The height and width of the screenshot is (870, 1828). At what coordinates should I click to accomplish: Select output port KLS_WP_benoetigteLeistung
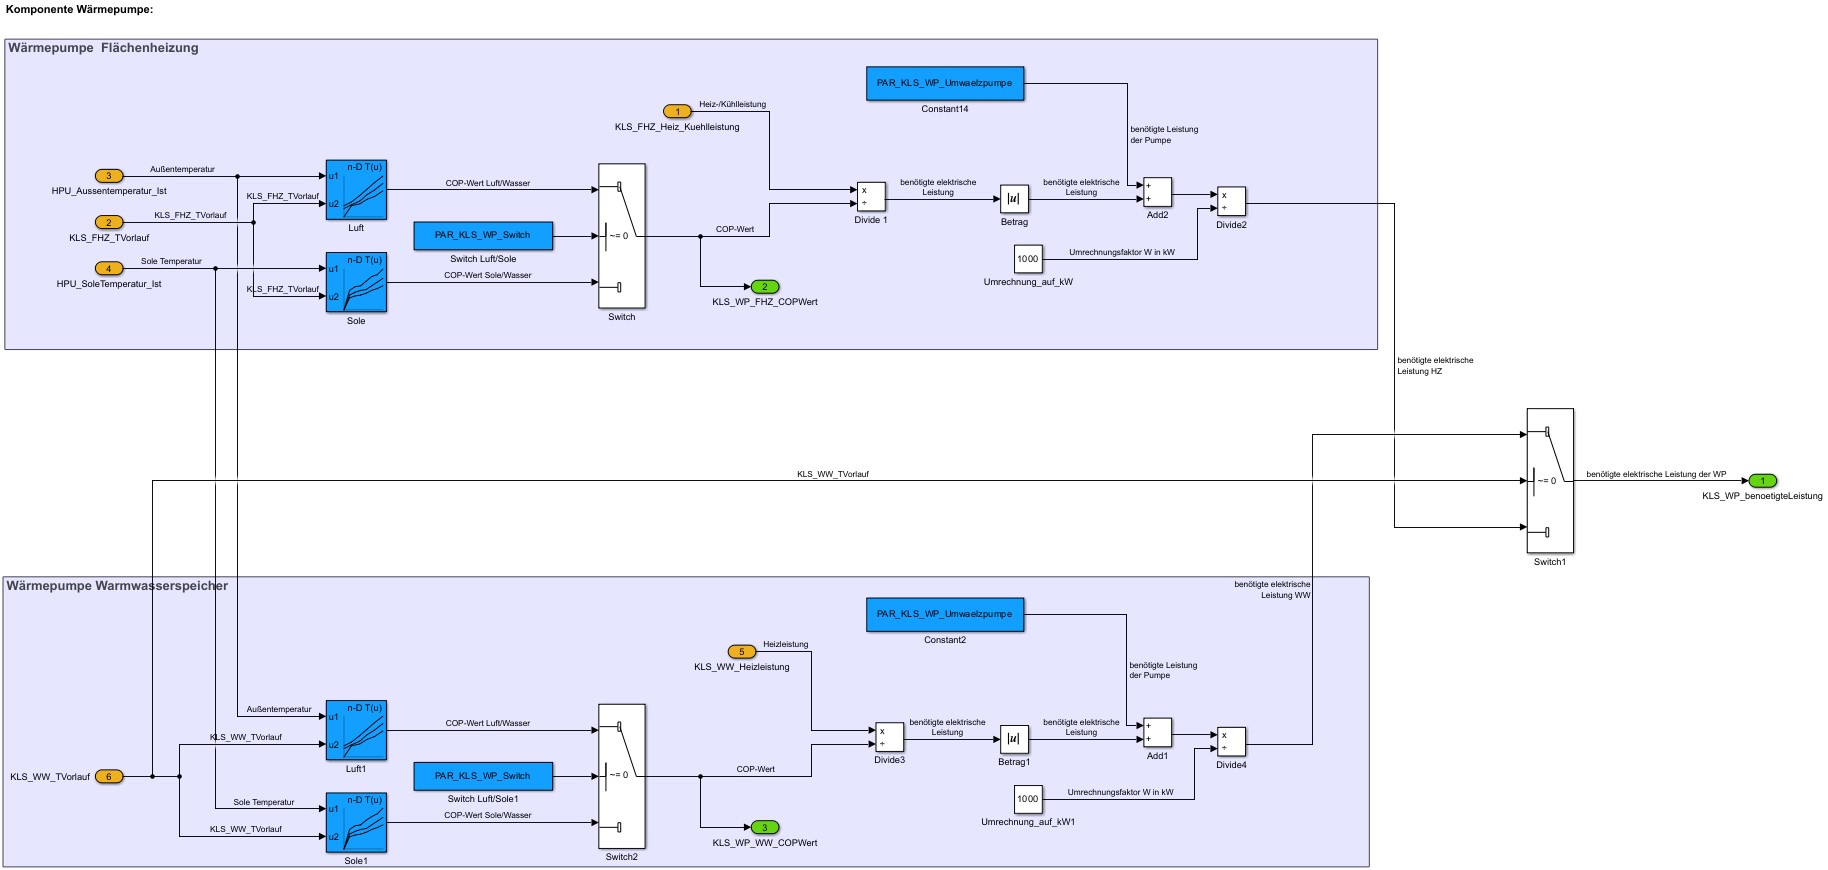tap(1763, 481)
